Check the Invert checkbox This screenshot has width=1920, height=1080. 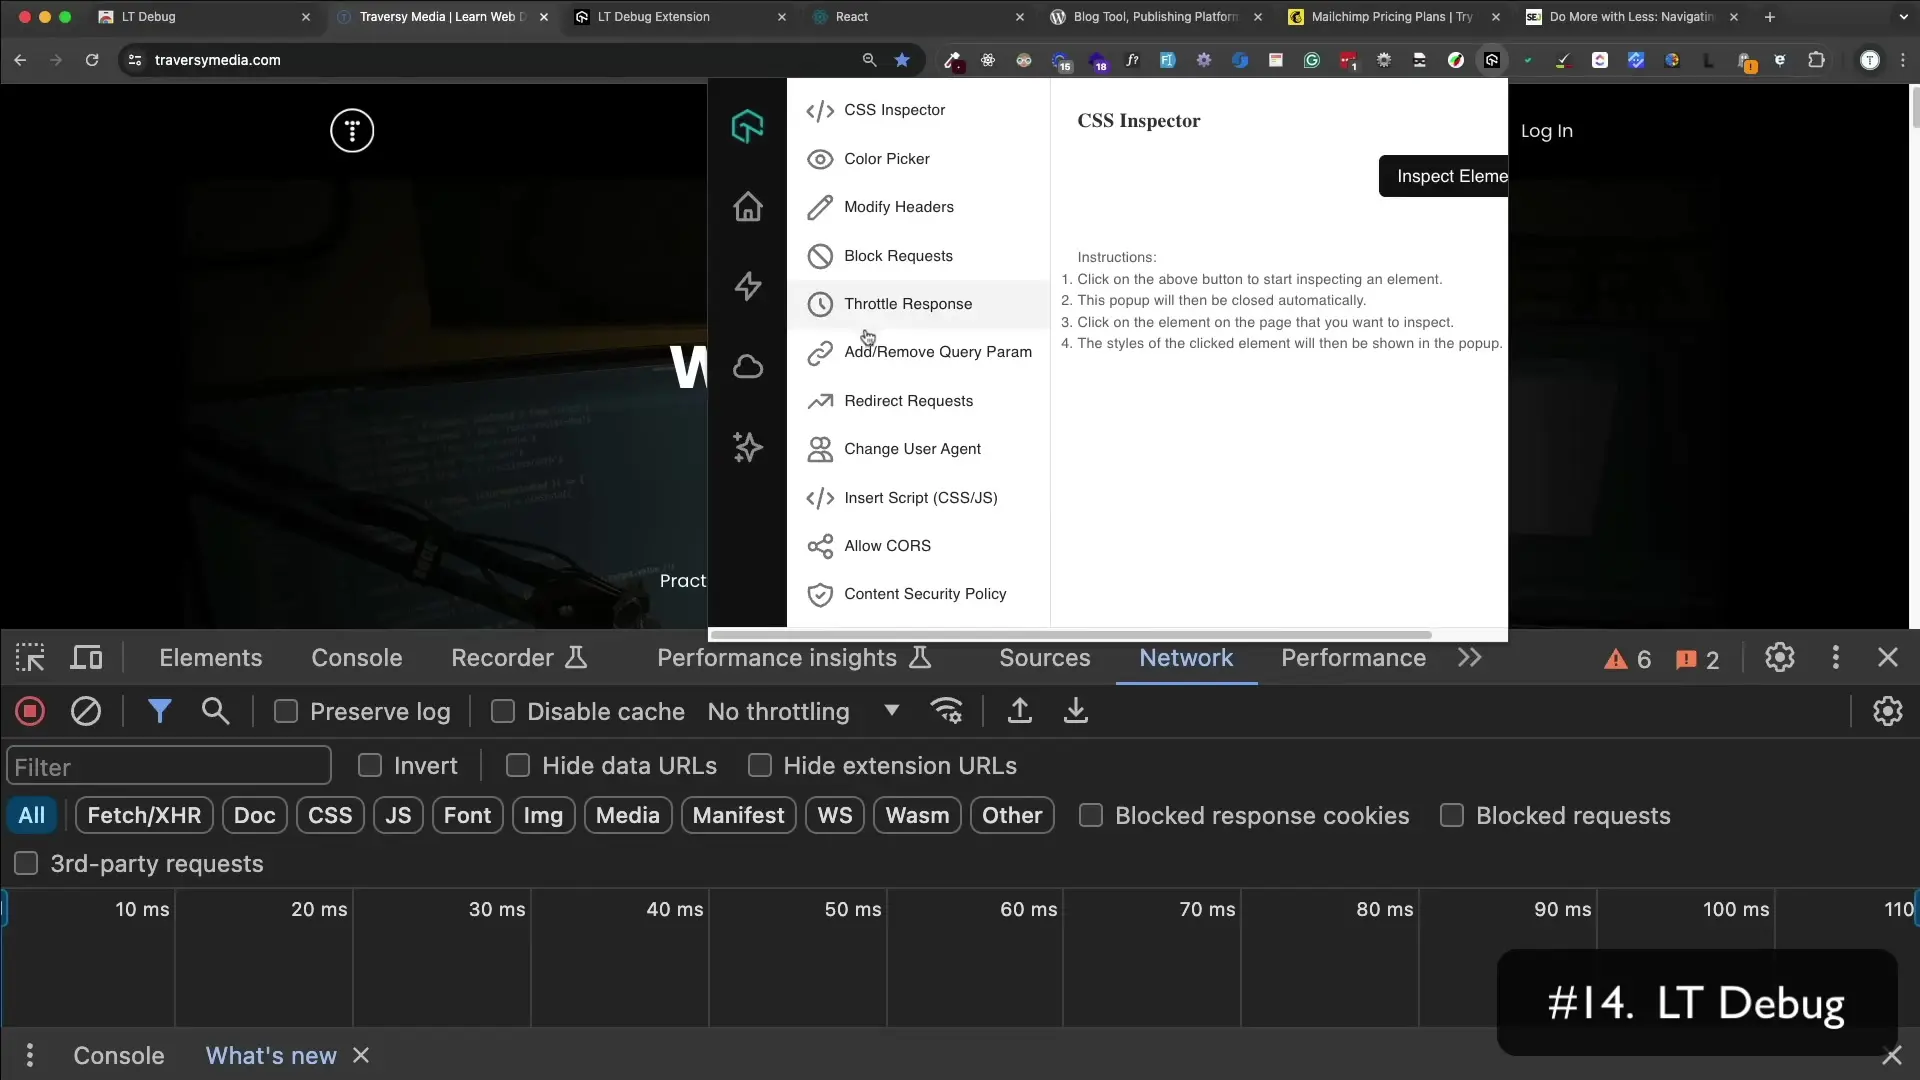click(370, 766)
